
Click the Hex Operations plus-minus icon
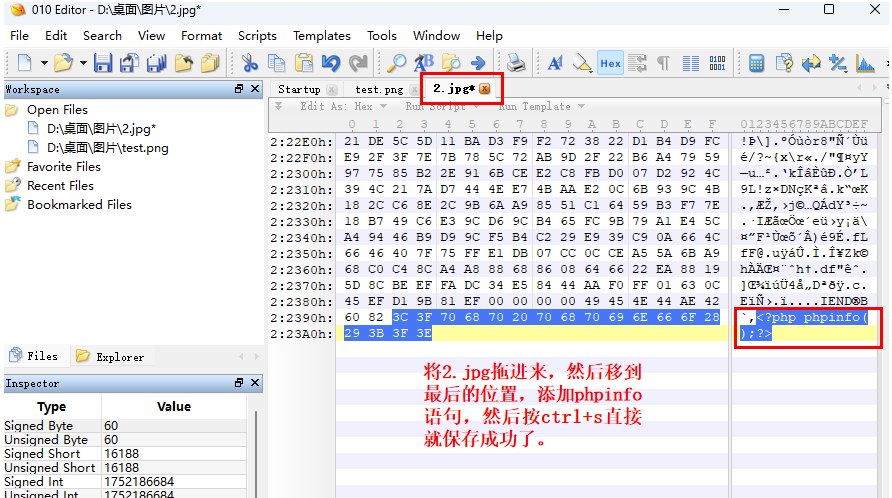[x=838, y=63]
